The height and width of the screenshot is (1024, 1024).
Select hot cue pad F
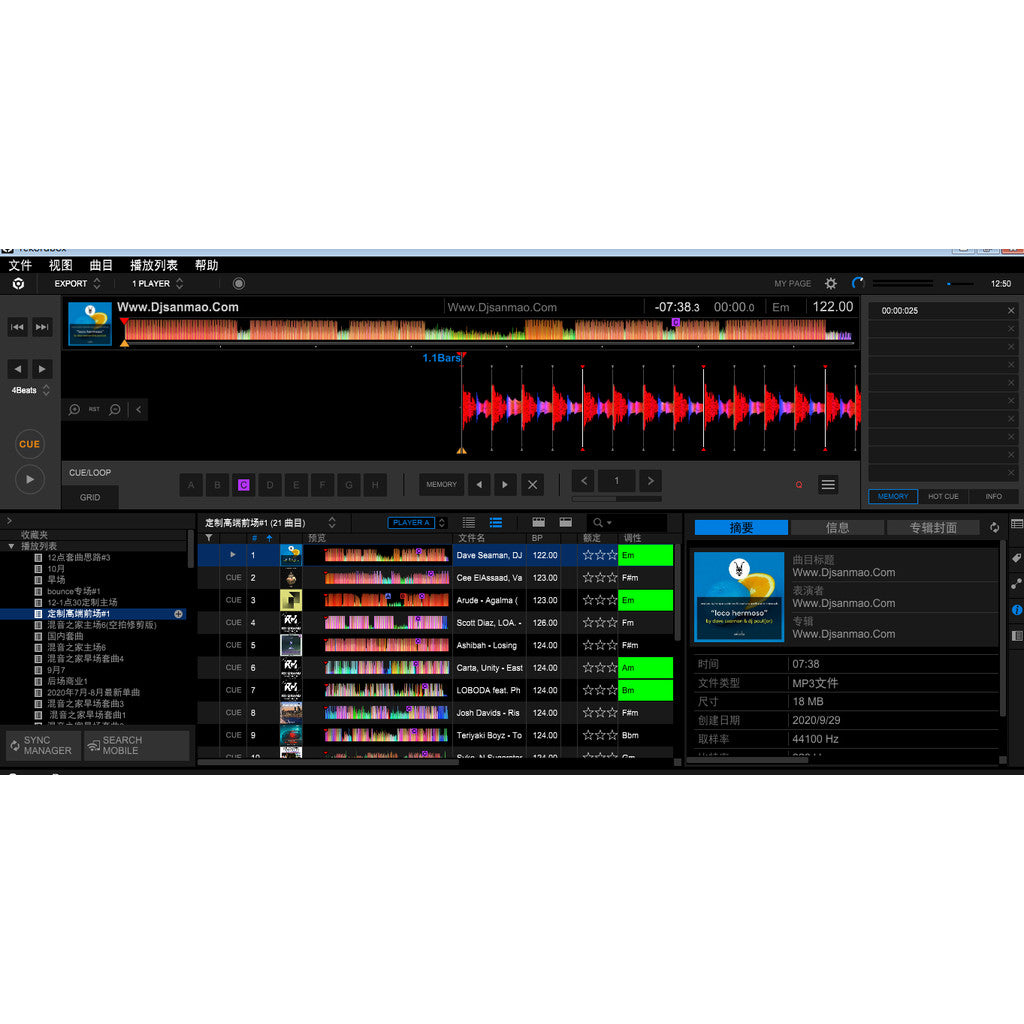tap(322, 485)
